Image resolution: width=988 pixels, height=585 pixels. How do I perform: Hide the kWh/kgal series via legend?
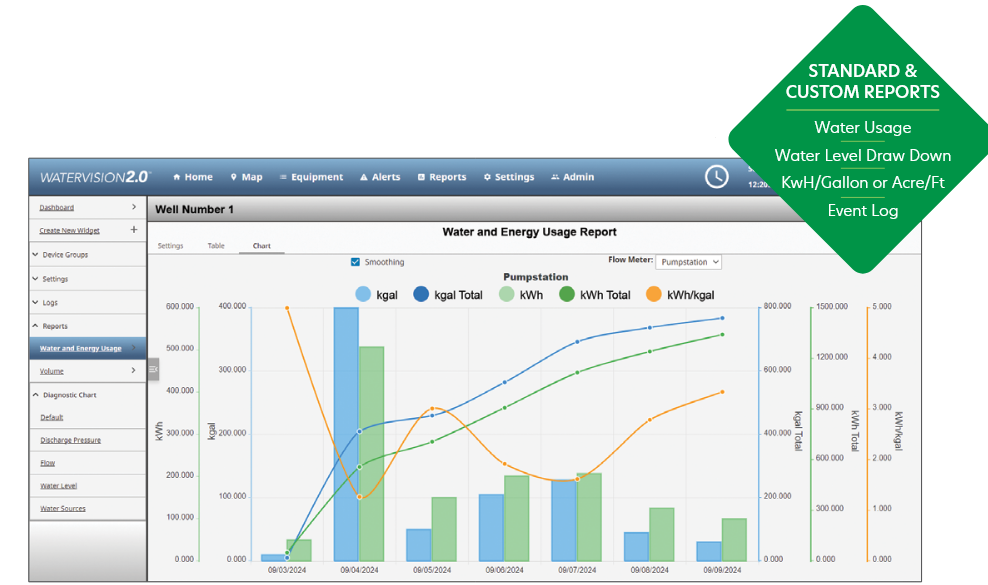[x=654, y=295]
